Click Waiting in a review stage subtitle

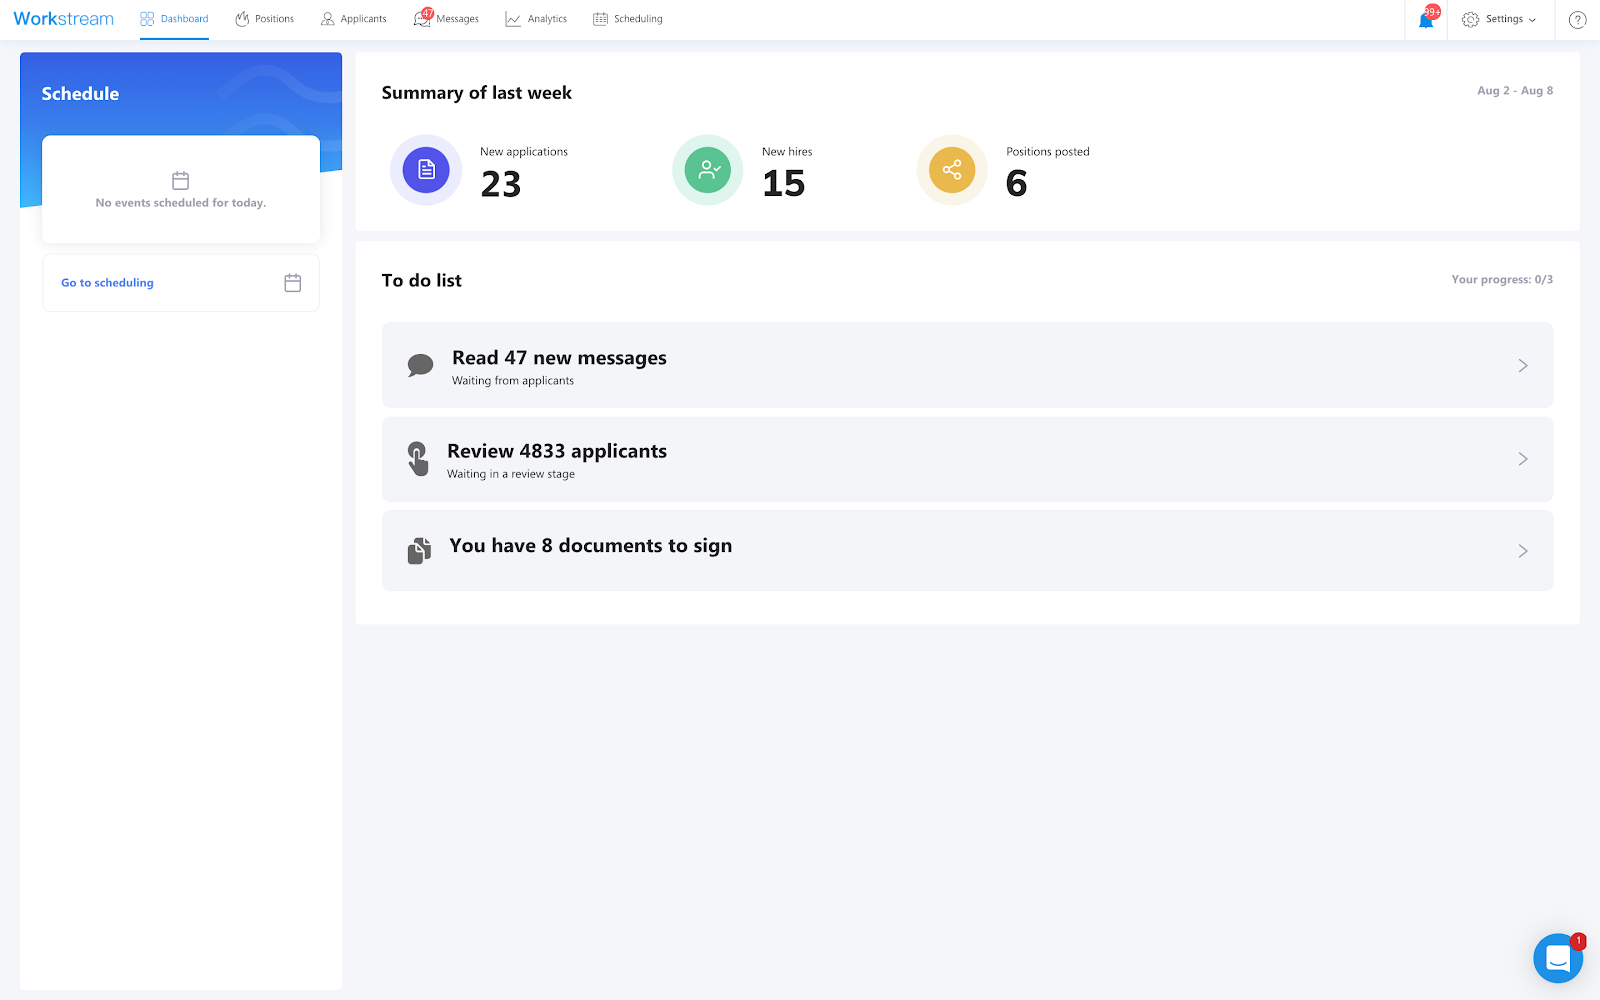point(511,474)
